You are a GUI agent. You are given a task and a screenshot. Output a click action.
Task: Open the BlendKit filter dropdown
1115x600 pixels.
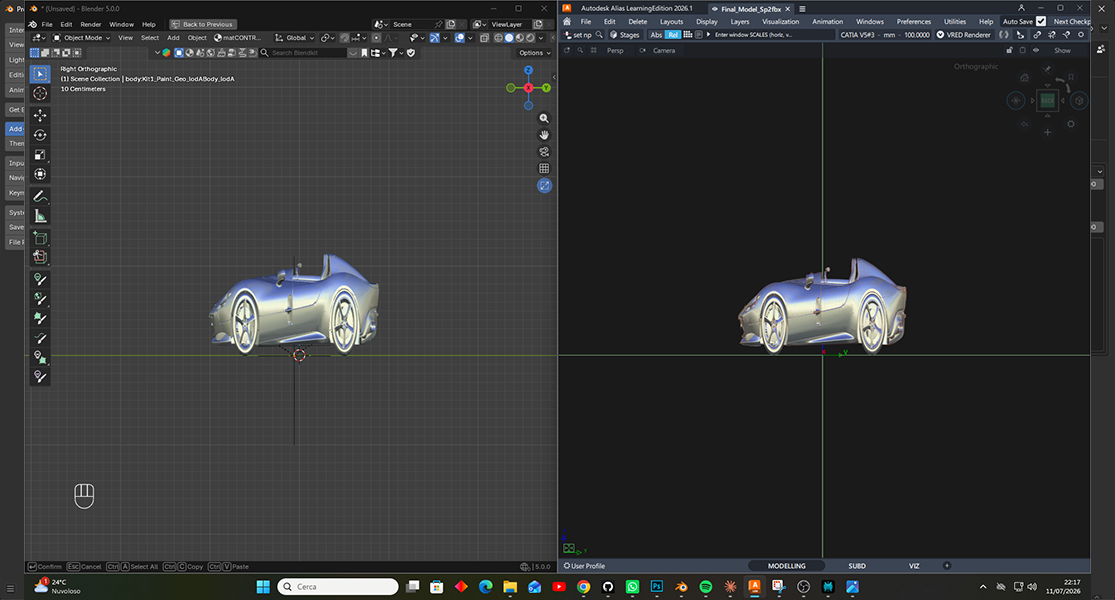pos(395,53)
